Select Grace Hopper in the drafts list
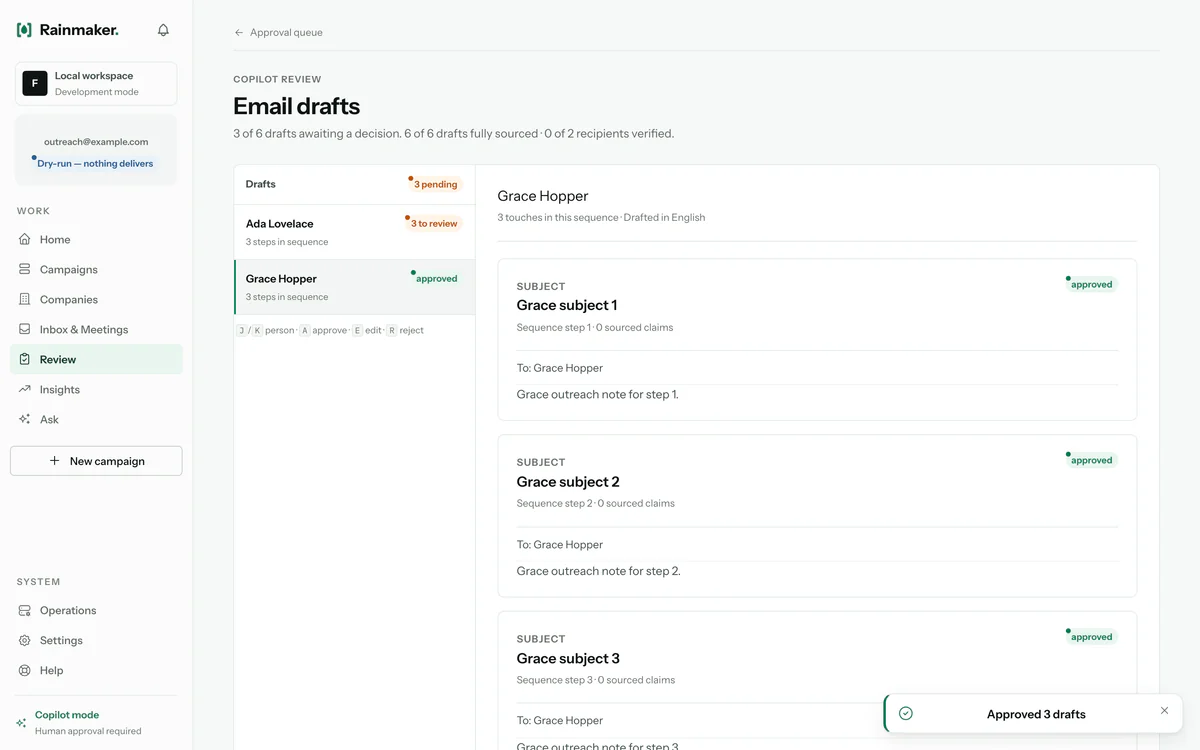The width and height of the screenshot is (1200, 750). pos(354,287)
